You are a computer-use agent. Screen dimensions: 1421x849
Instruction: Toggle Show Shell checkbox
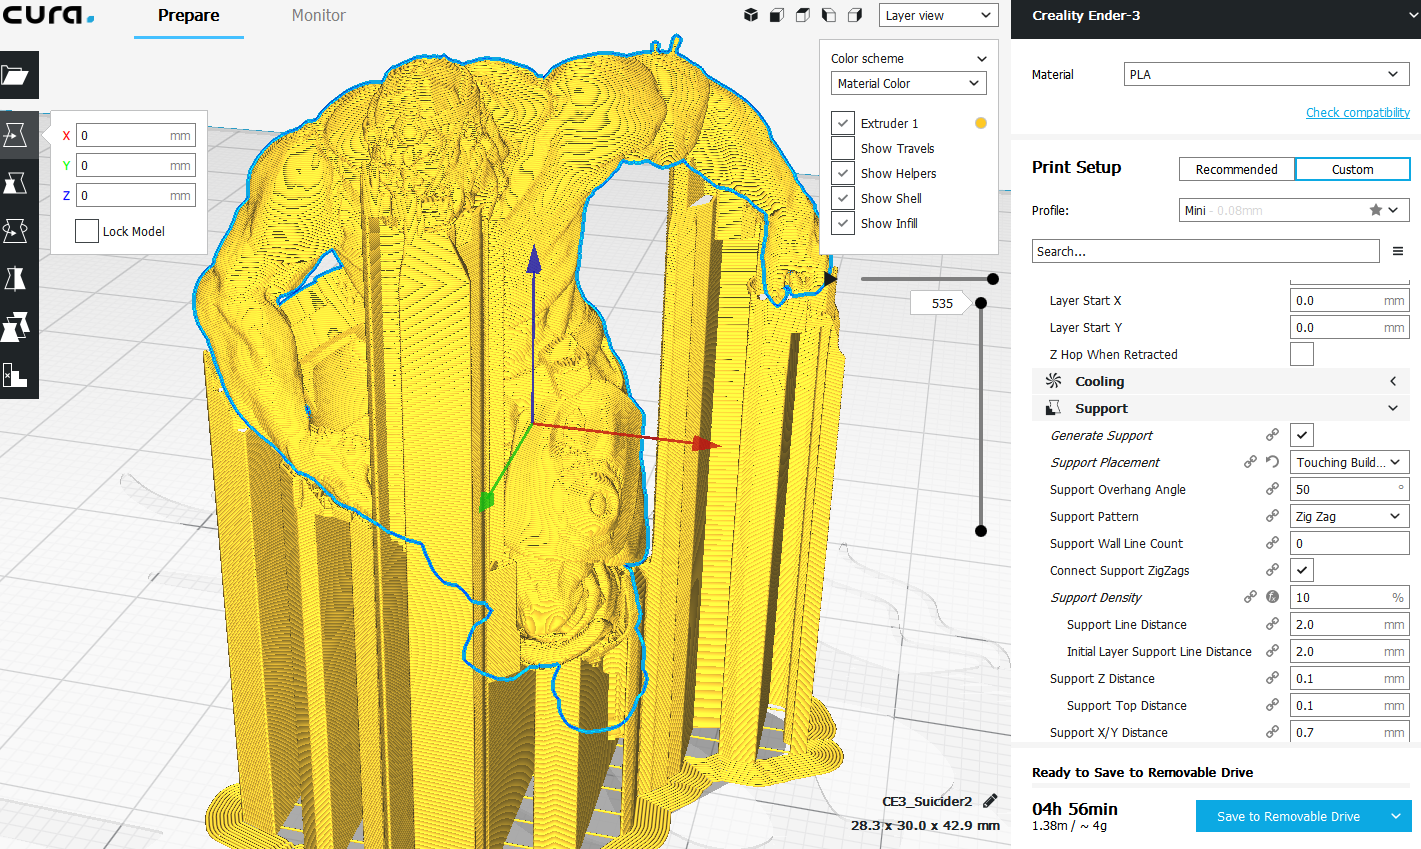point(843,198)
